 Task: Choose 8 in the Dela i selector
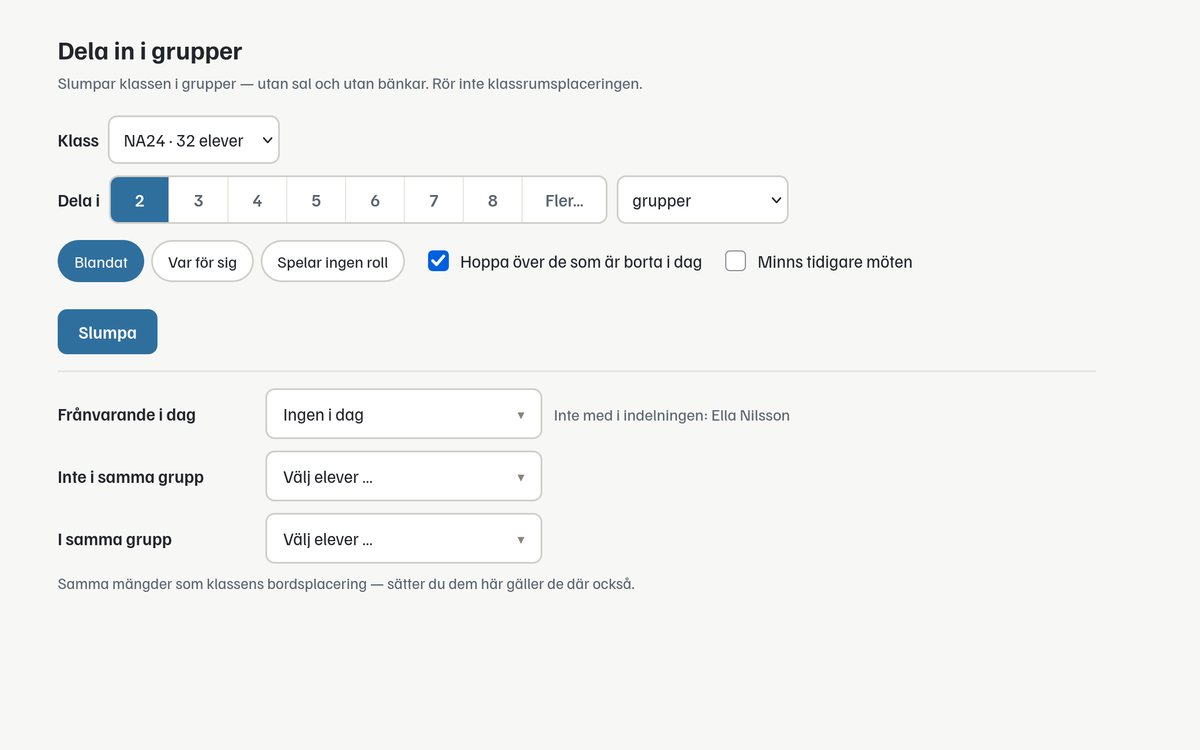coord(493,200)
